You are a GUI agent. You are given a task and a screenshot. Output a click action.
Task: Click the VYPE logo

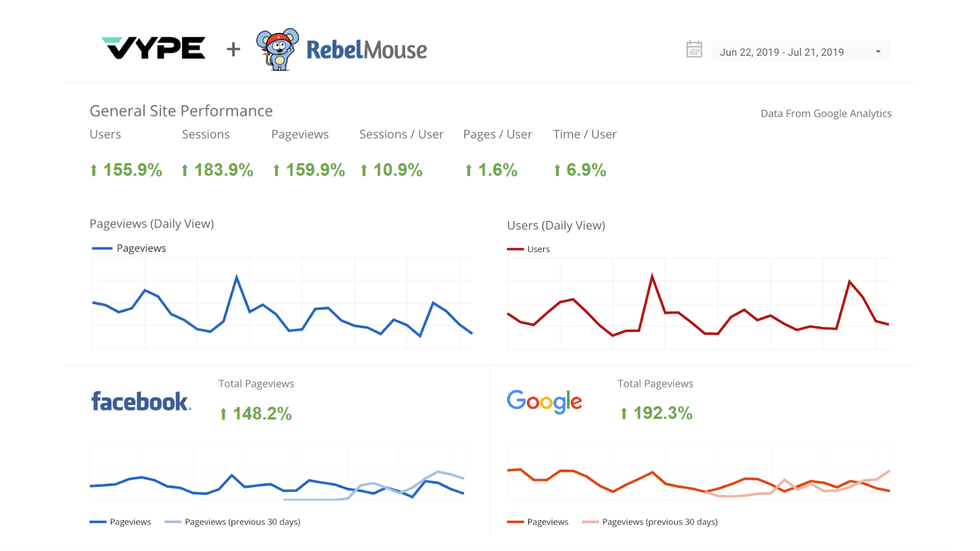[154, 48]
